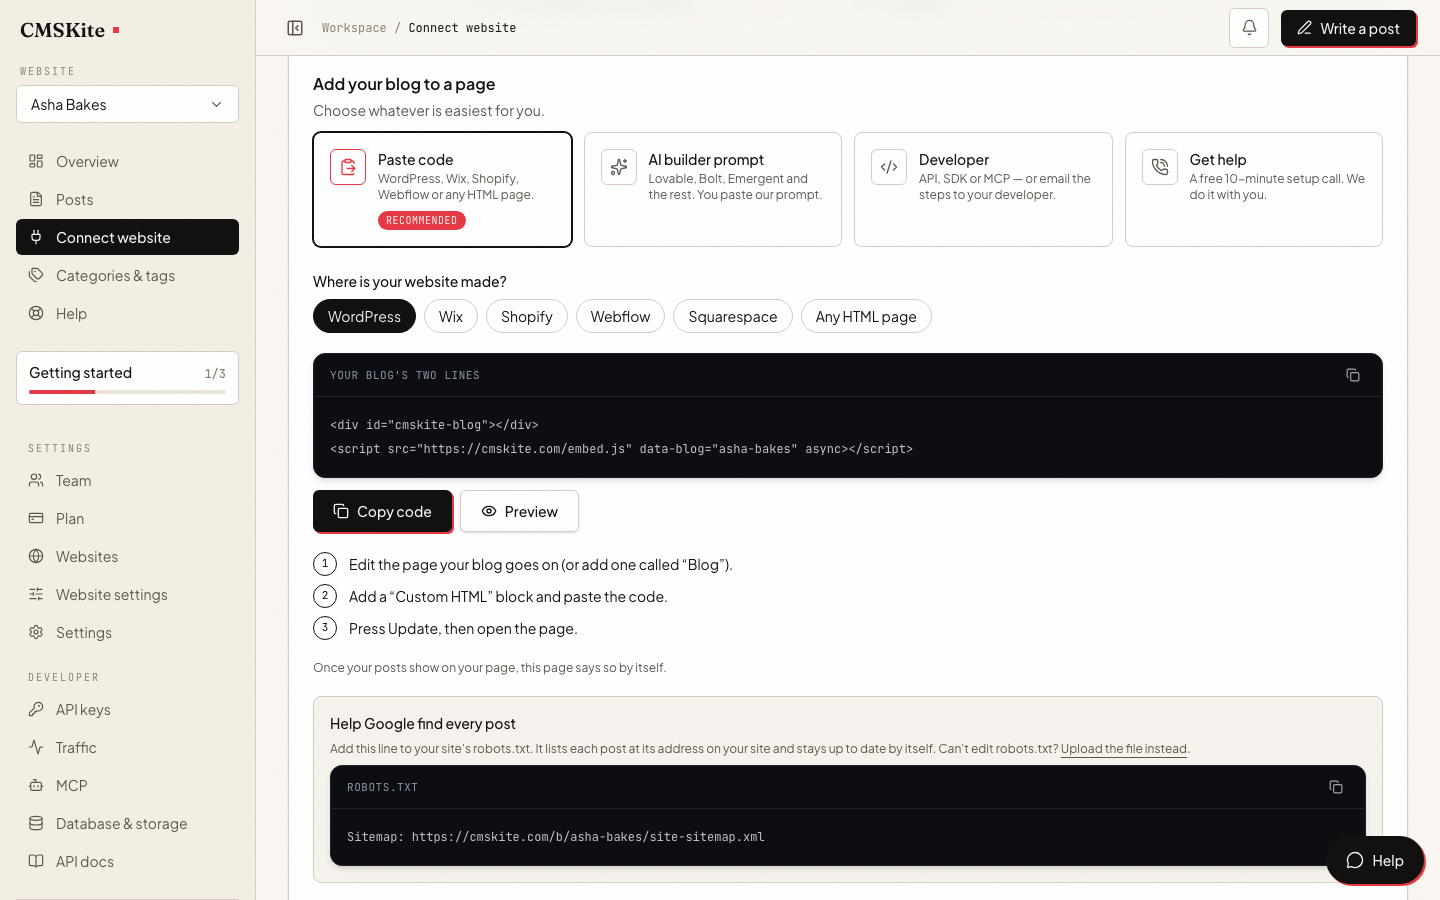This screenshot has width=1440, height=900.
Task: Open Plan card icon
Action: click(x=36, y=518)
